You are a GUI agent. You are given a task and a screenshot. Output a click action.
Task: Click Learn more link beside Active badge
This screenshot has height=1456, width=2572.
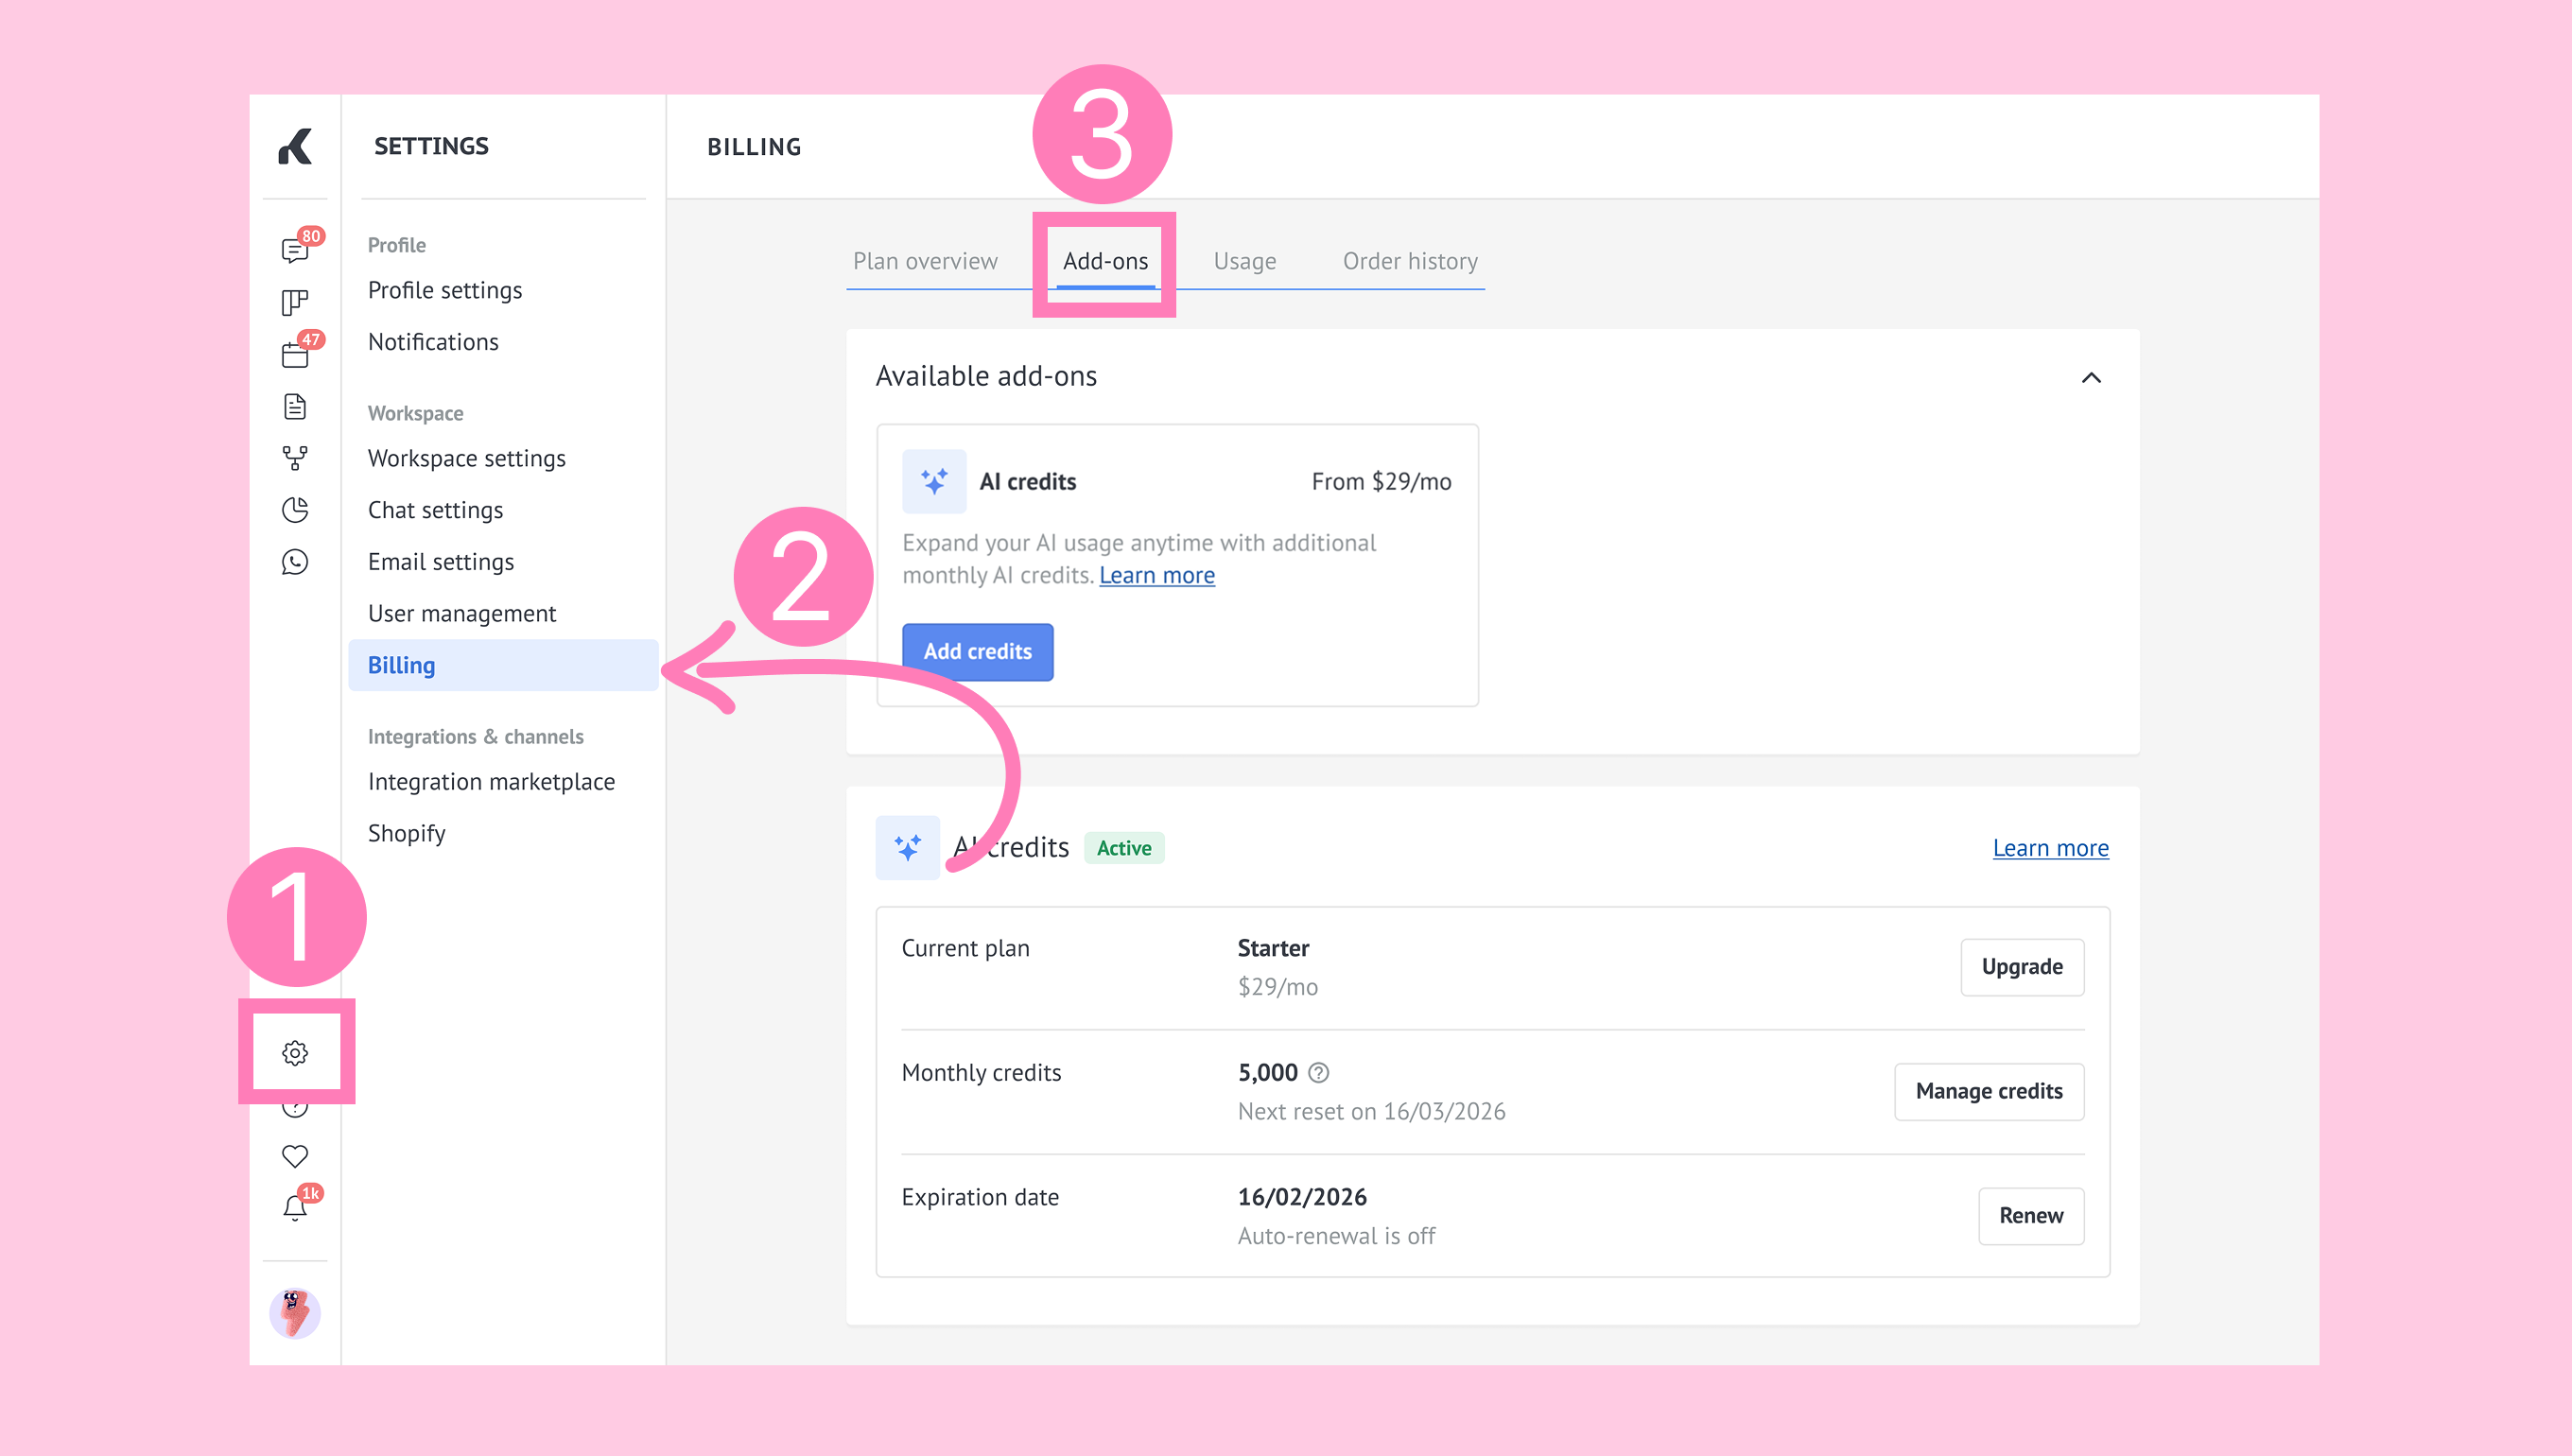pyautogui.click(x=2050, y=848)
